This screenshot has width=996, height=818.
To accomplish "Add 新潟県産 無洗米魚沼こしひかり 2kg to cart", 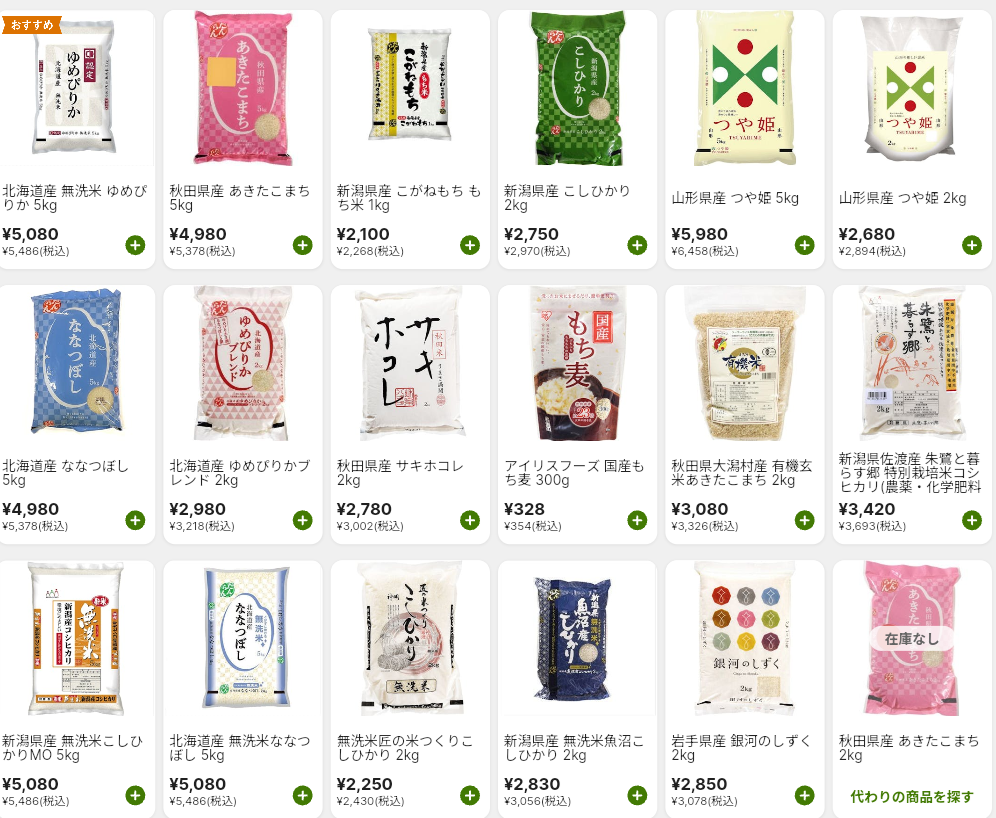I will coord(637,795).
